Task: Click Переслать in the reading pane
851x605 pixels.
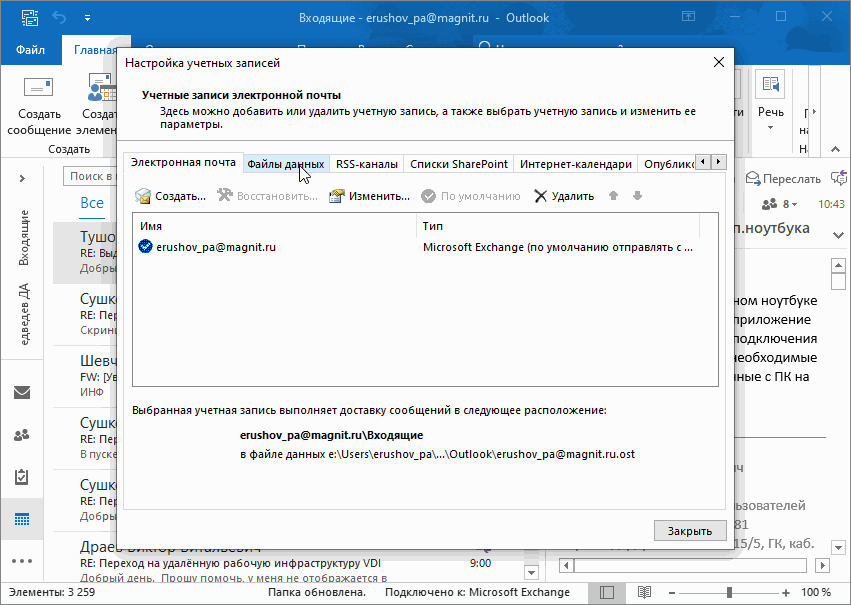Action: [783, 179]
